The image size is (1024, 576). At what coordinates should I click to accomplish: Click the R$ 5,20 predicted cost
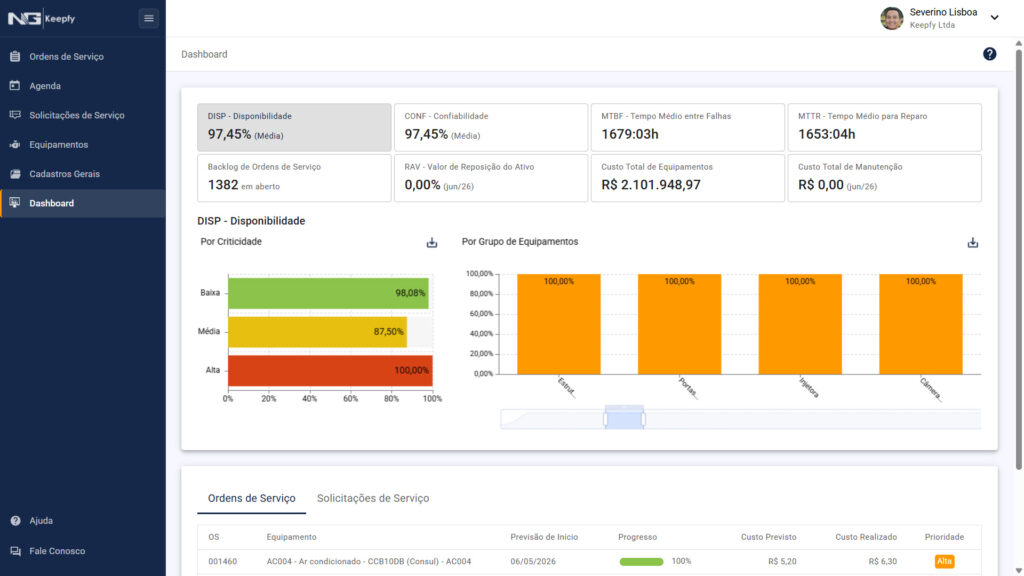click(782, 562)
